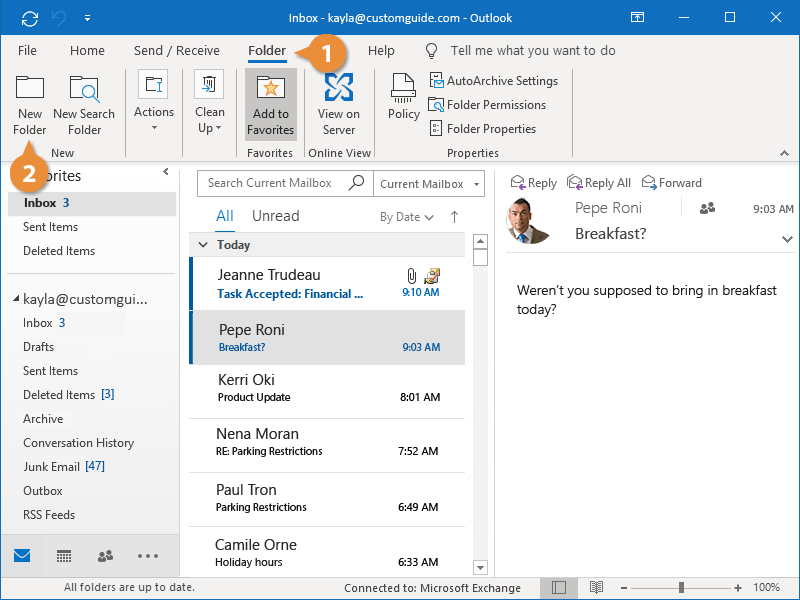This screenshot has height=600, width=800.
Task: Expand the By Date sort dropdown
Action: (407, 217)
